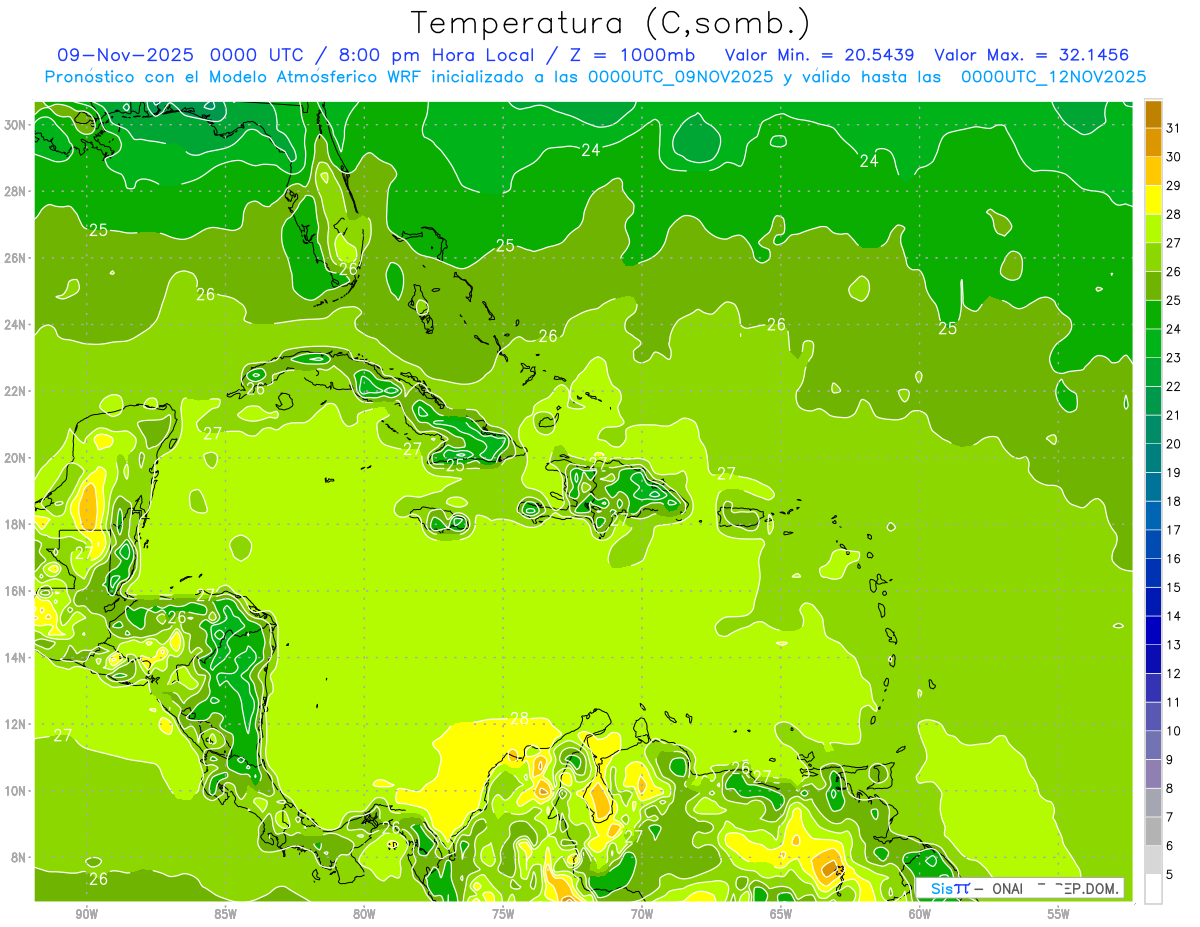This screenshot has height=927, width=1200.
Task: Click the 27 contour label northeast of Hispaniola
Action: point(726,474)
